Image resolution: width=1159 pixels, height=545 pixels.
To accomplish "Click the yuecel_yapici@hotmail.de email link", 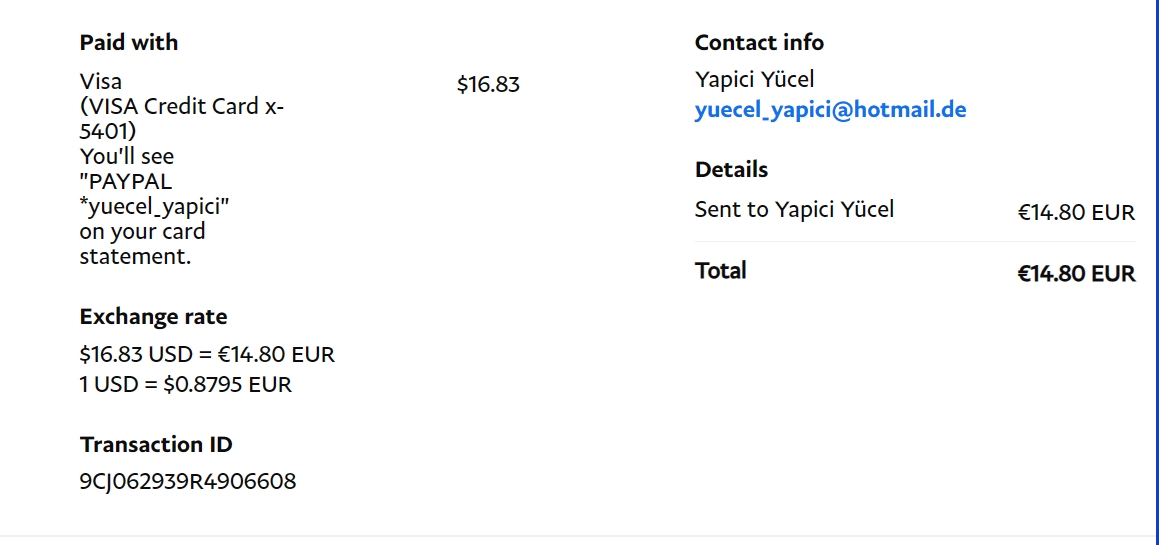I will 830,110.
